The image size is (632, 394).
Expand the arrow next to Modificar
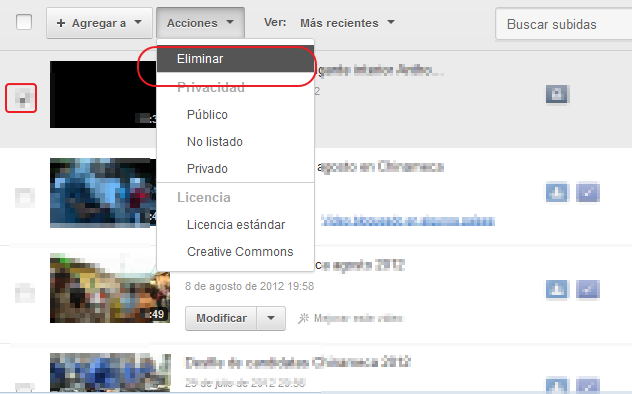coord(271,318)
